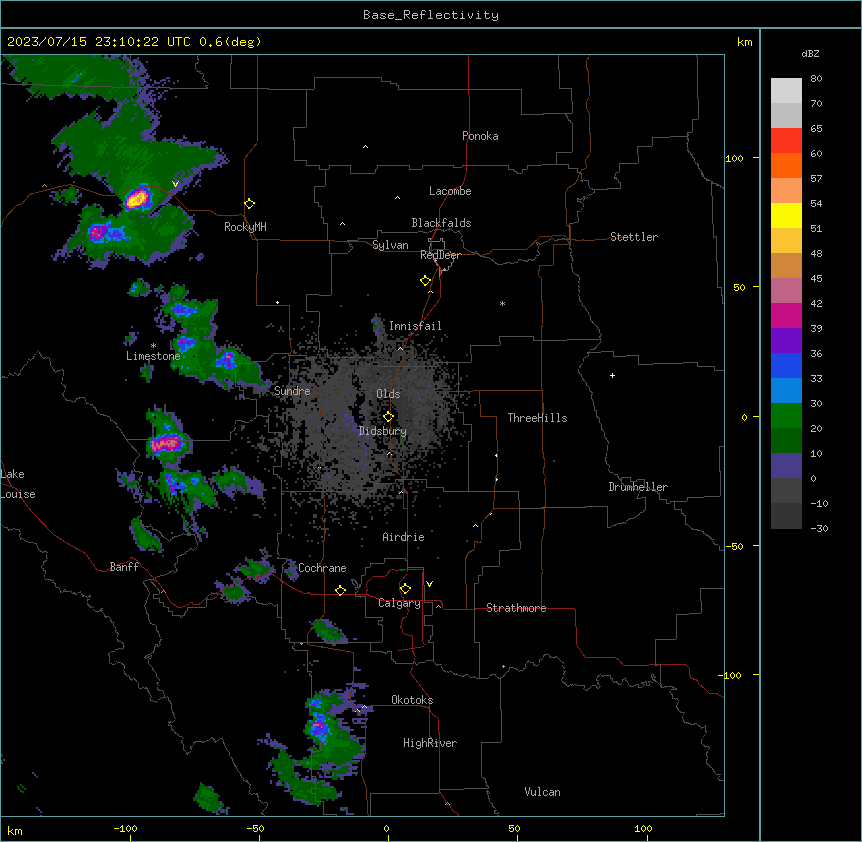Click the -30 value on the dBZ legend
862x842 pixels.
point(819,528)
